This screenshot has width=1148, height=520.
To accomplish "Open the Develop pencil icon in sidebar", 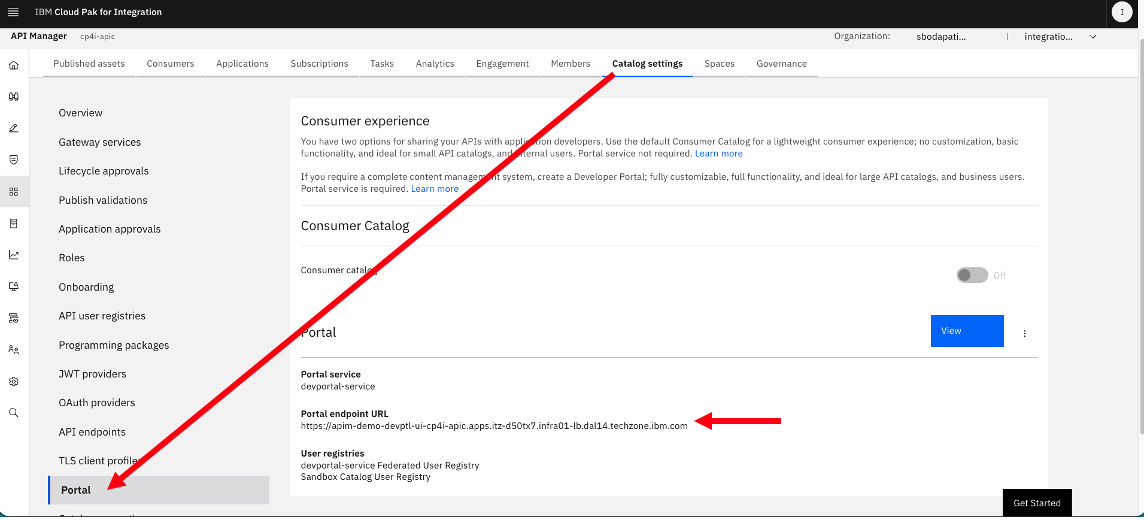I will (13, 128).
